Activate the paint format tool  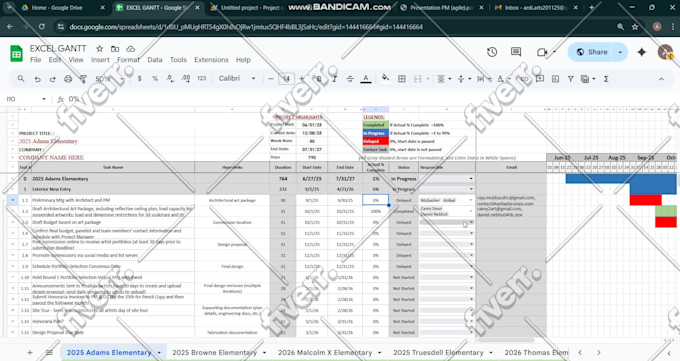coord(83,79)
